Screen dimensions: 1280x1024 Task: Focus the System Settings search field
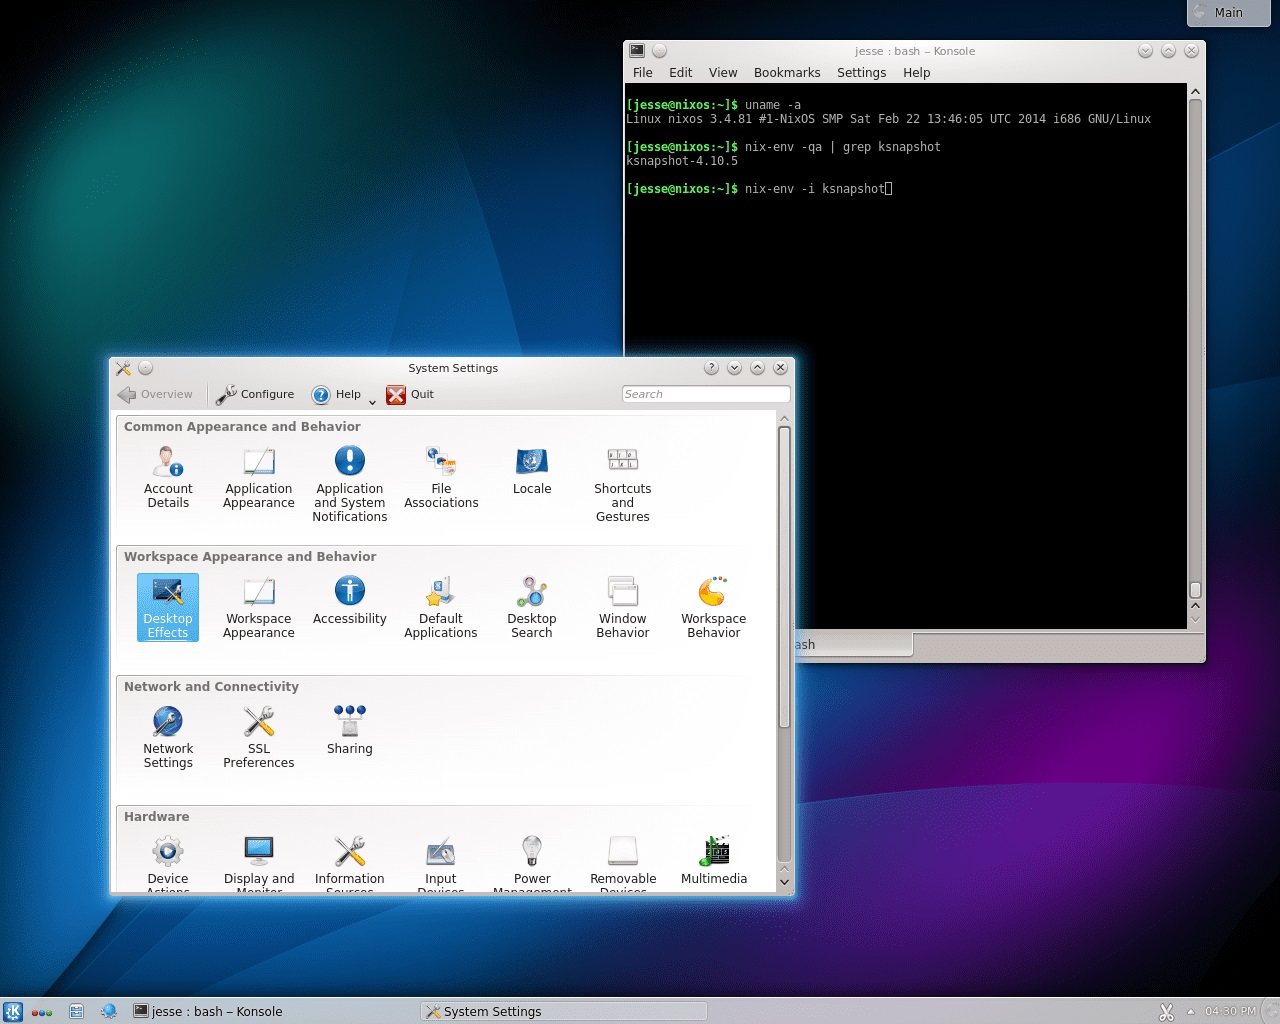click(x=705, y=394)
